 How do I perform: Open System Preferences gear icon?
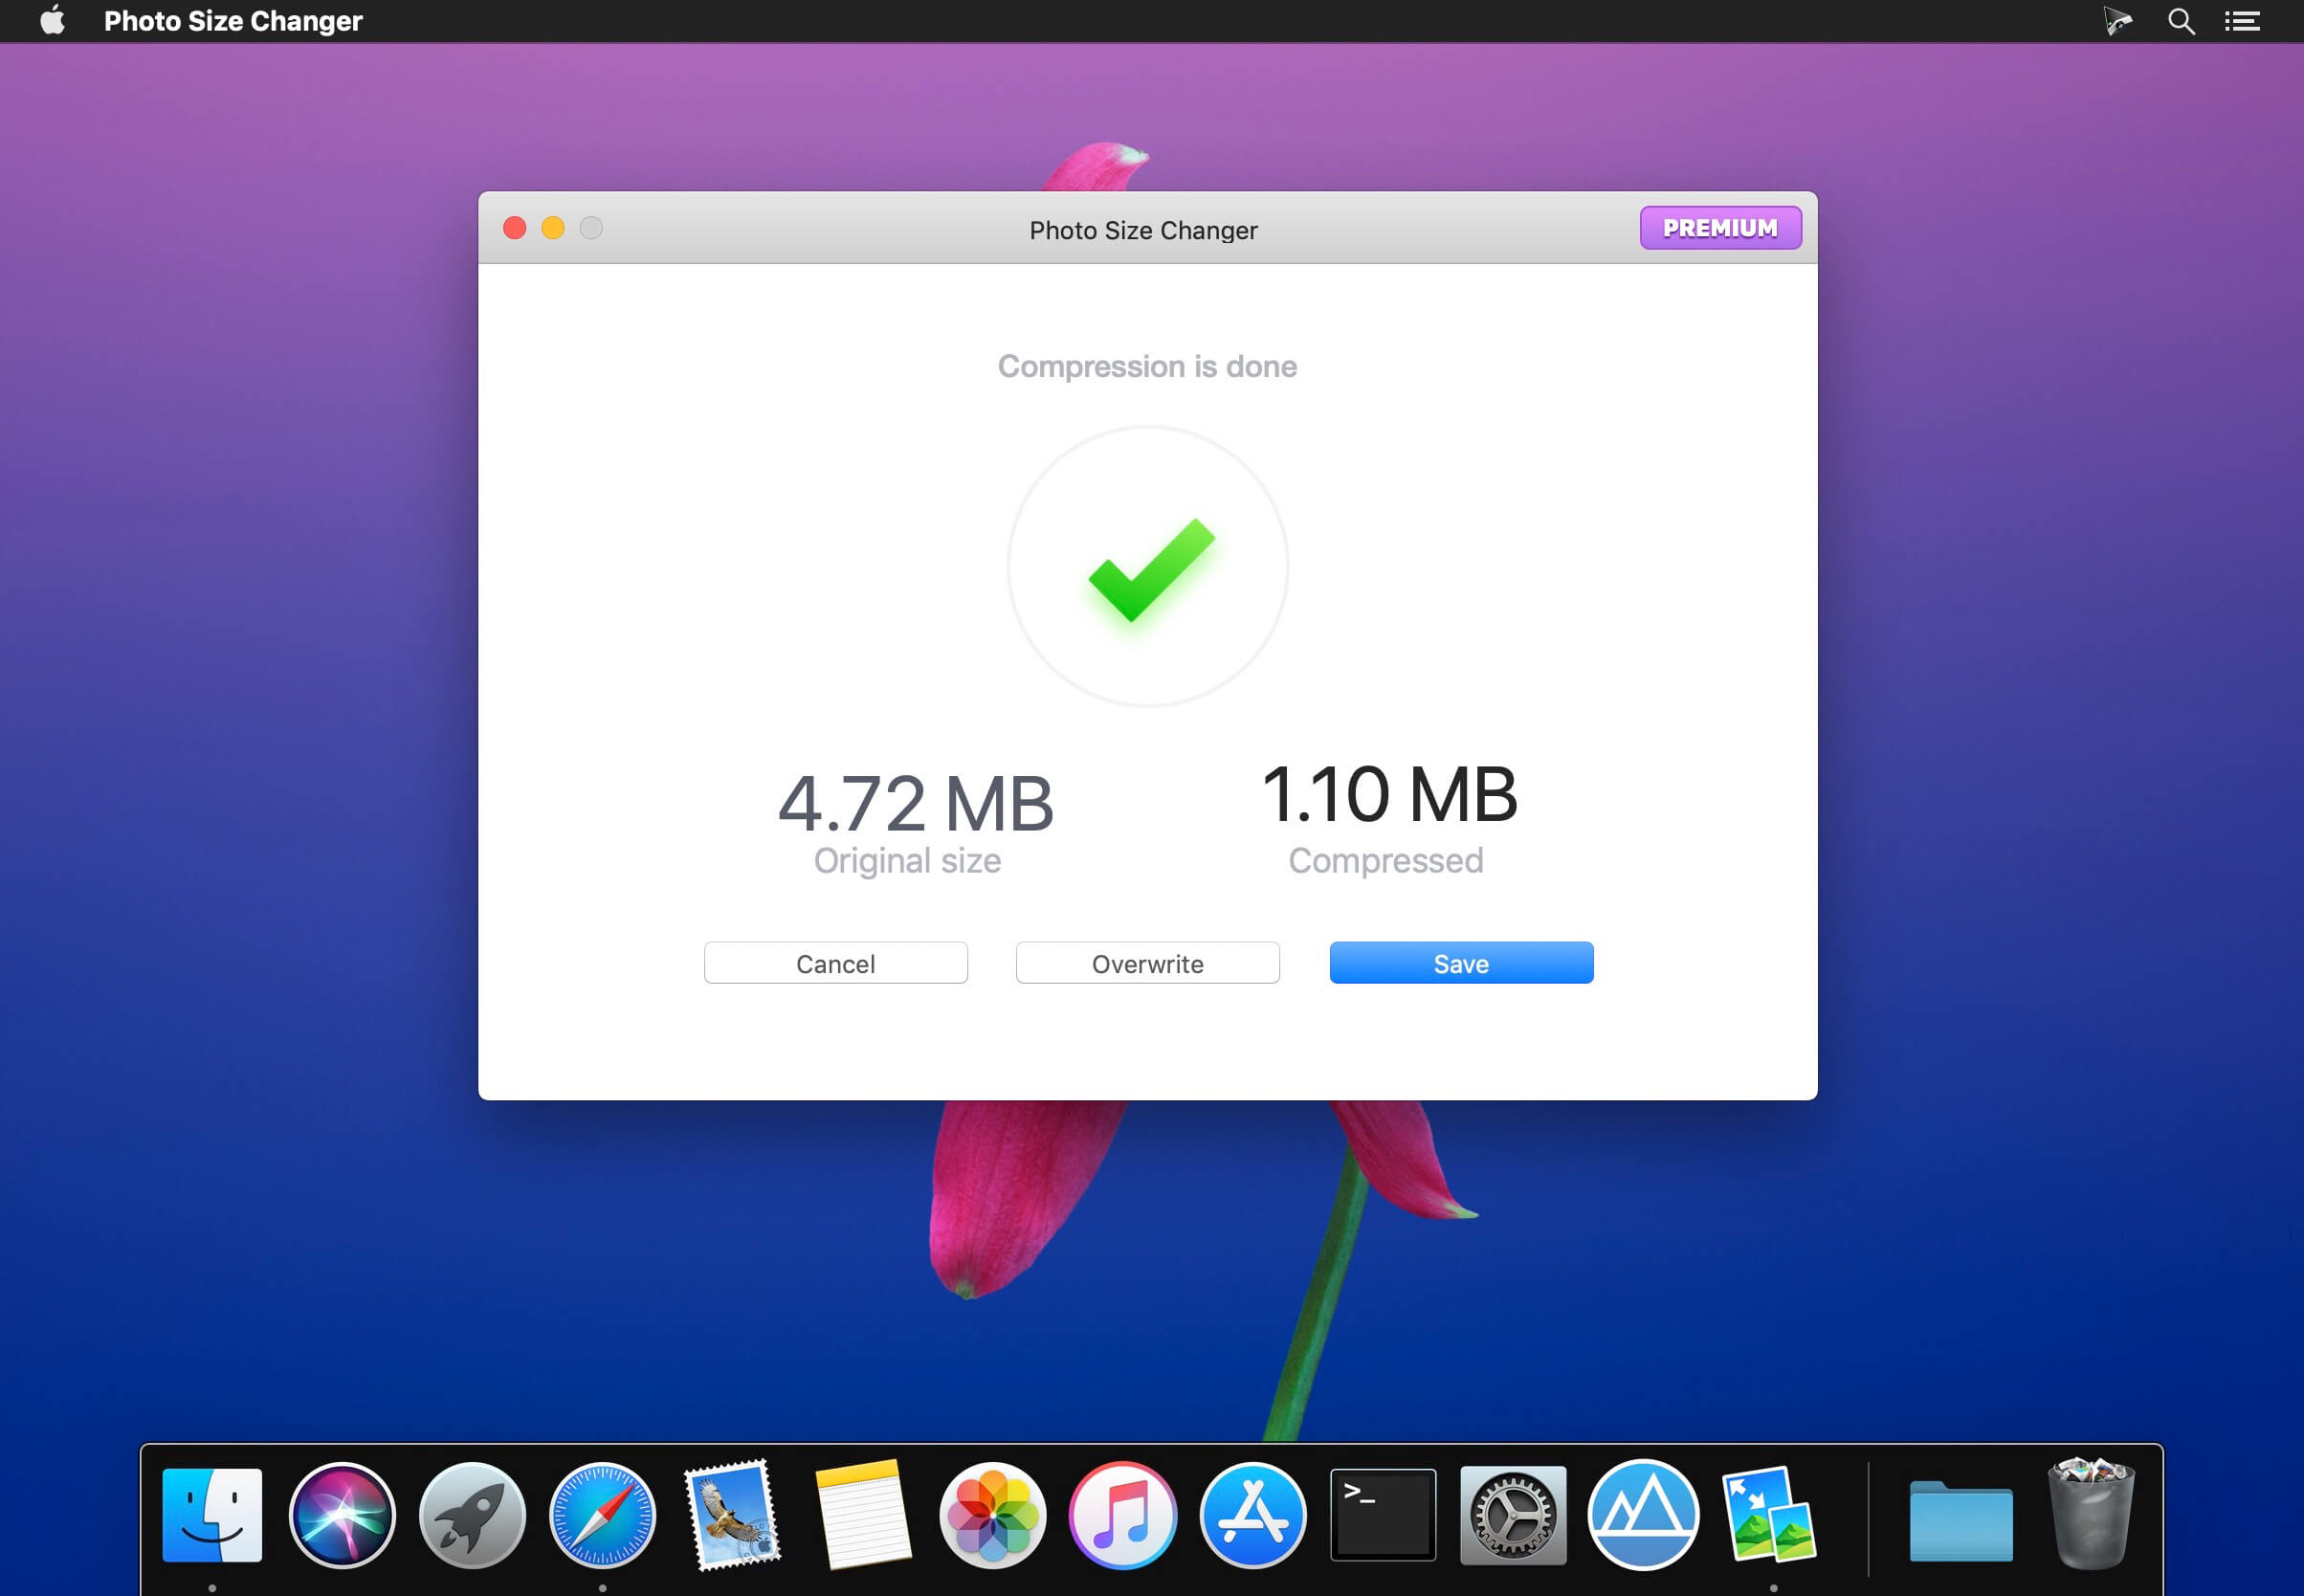click(1512, 1515)
